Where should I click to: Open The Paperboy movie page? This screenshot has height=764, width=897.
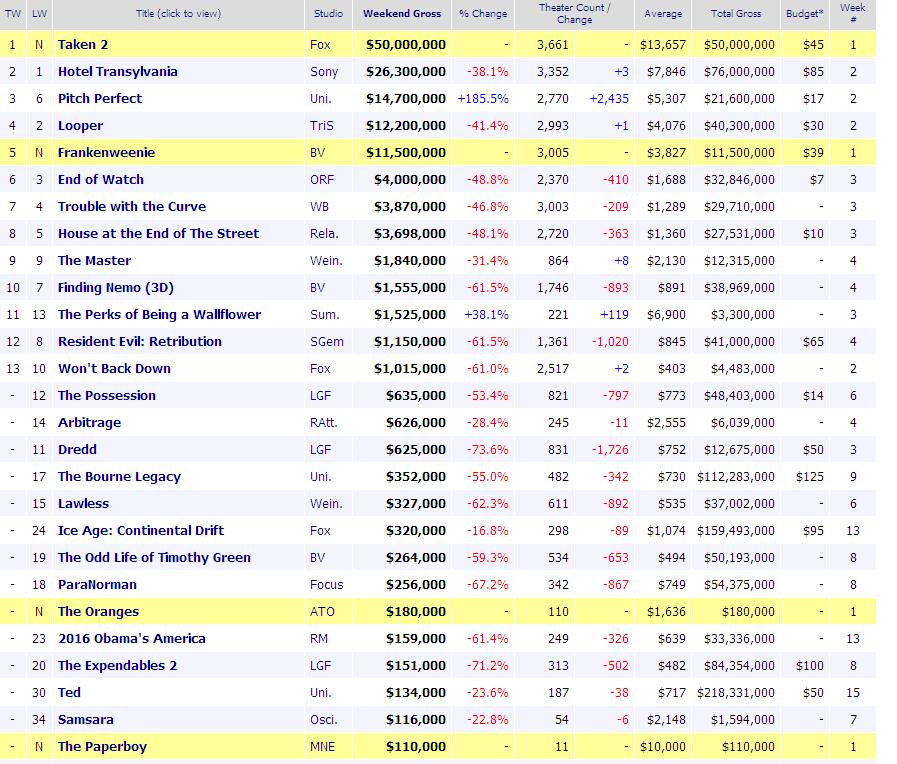coord(102,747)
